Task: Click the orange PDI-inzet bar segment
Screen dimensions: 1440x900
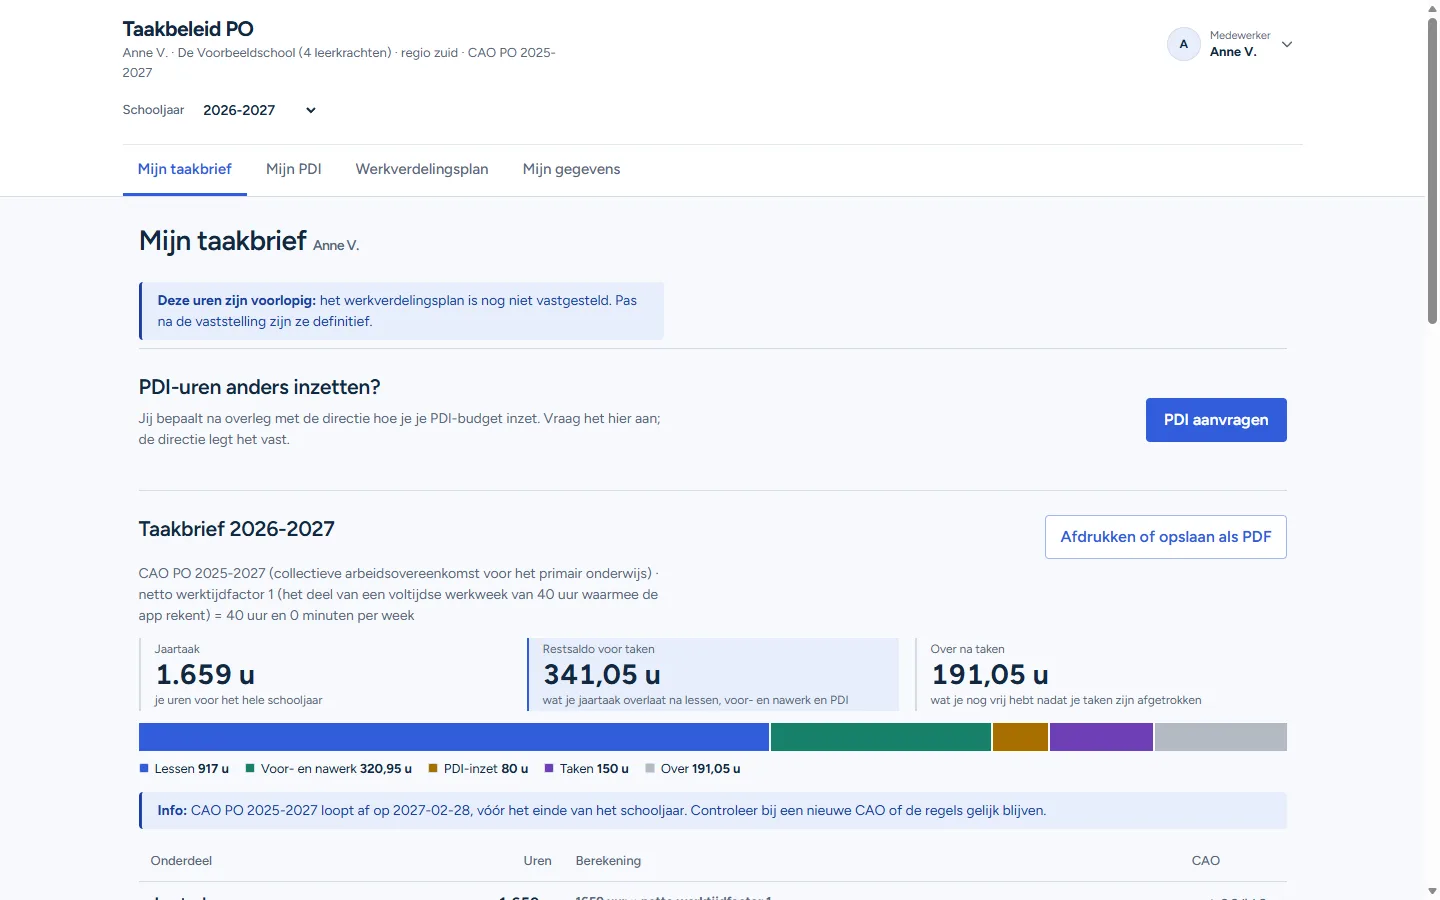Action: click(x=1020, y=737)
